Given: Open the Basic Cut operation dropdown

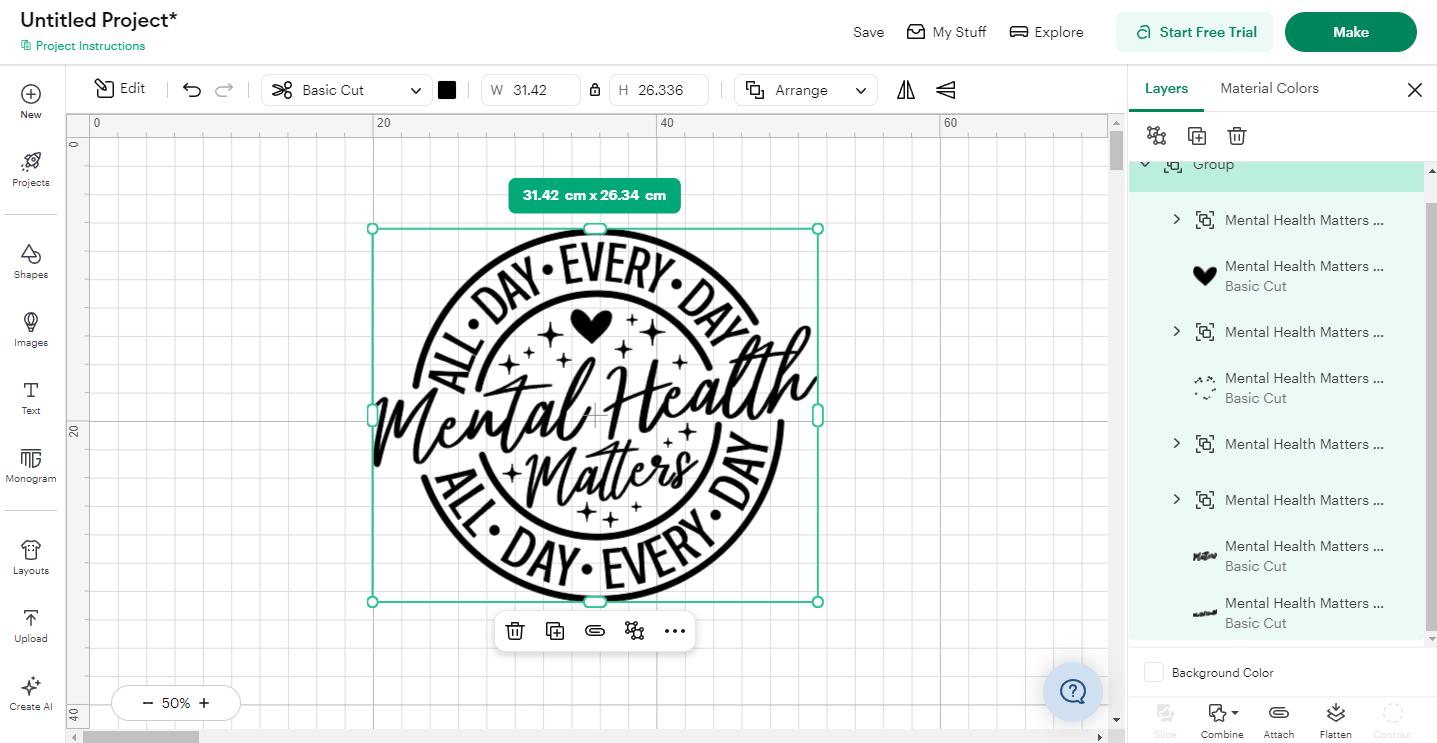Looking at the screenshot, I should click(x=347, y=90).
